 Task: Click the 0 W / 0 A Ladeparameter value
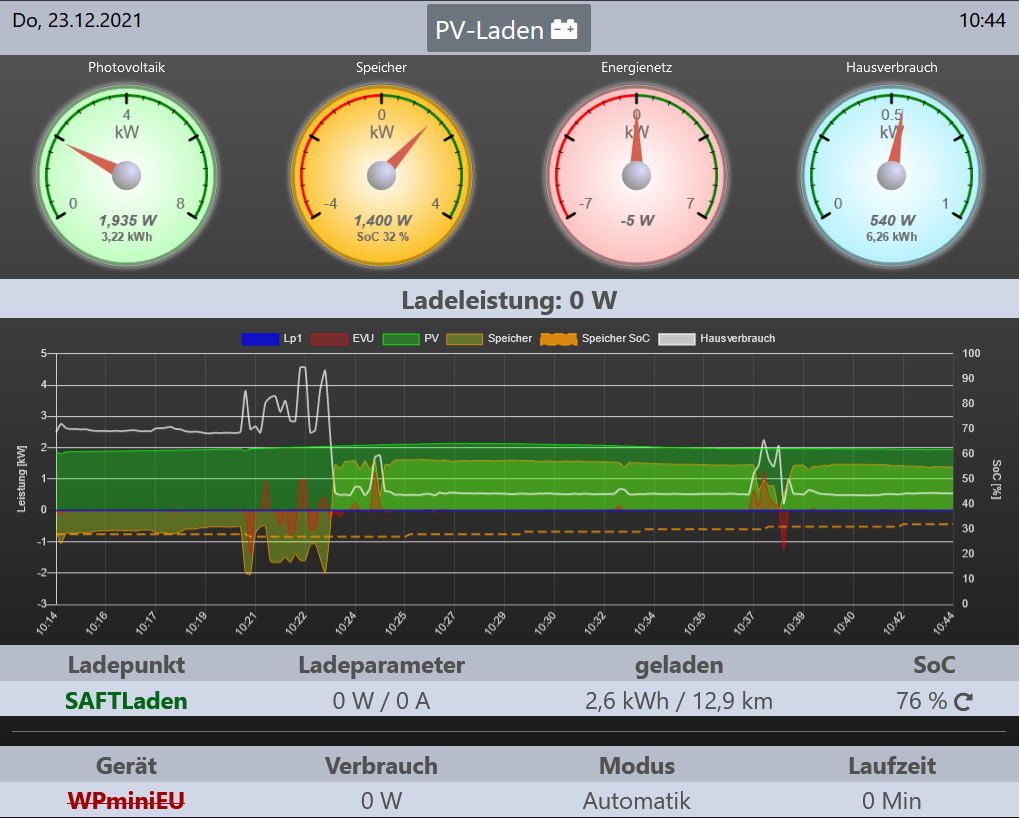(x=381, y=701)
